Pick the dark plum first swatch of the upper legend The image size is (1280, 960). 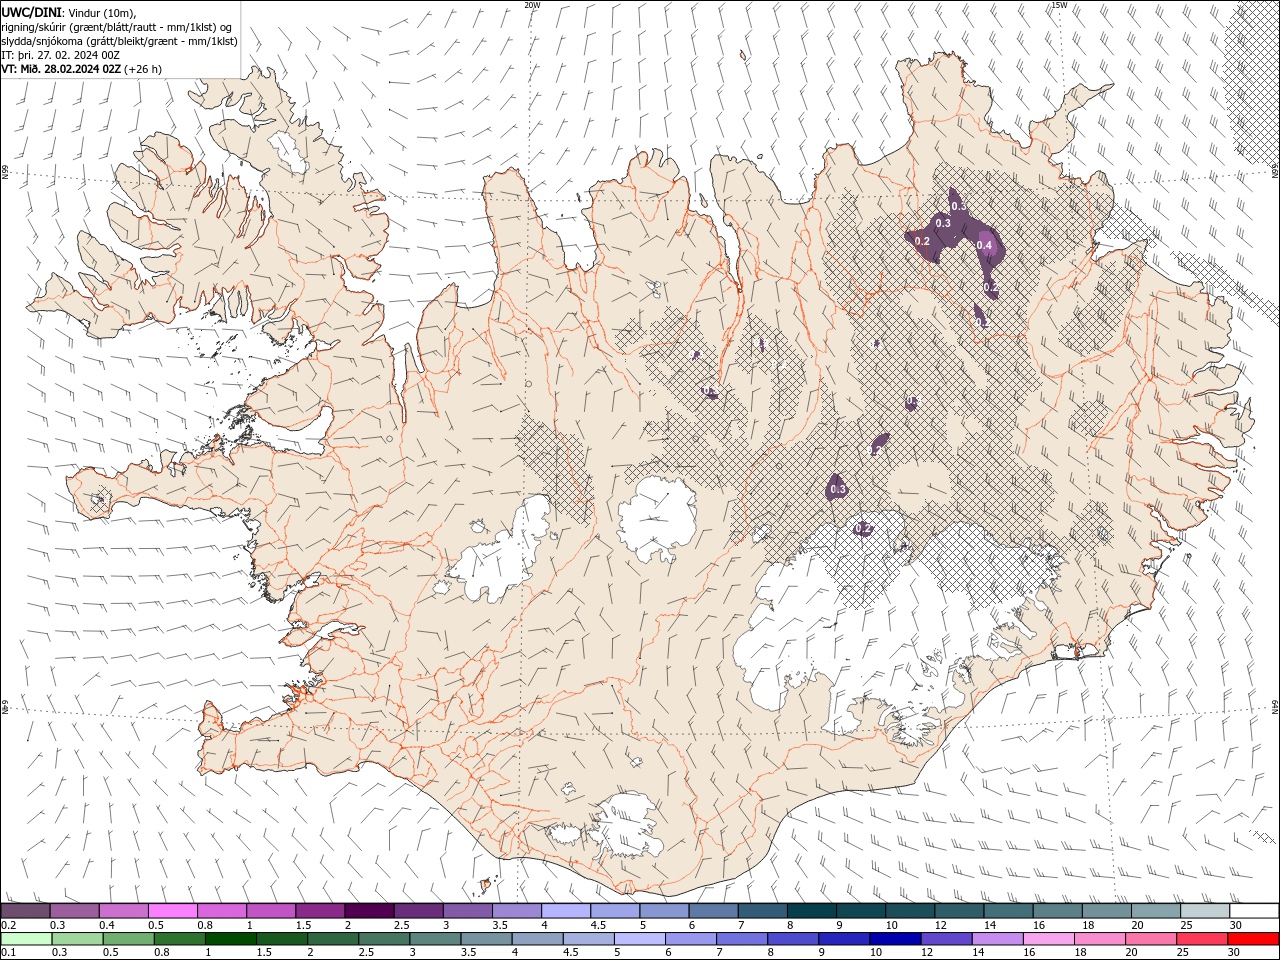(x=25, y=911)
